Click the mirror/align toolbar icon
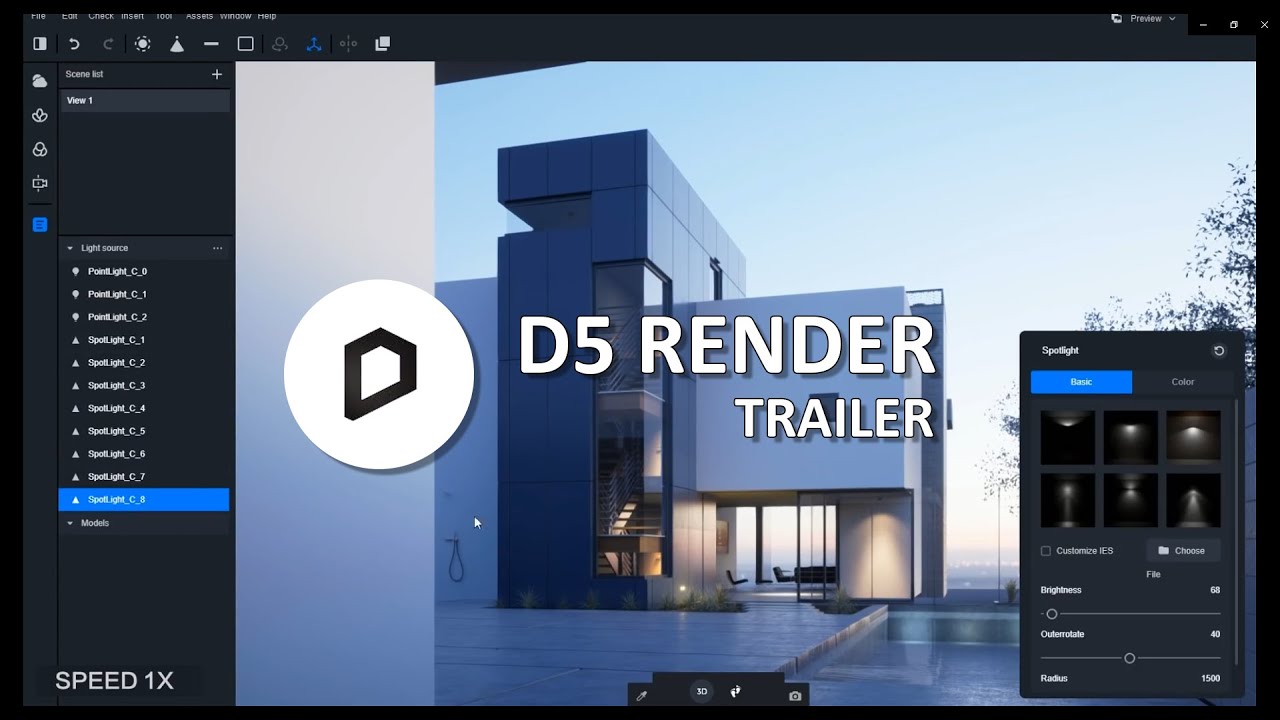The height and width of the screenshot is (720, 1280). 348,44
